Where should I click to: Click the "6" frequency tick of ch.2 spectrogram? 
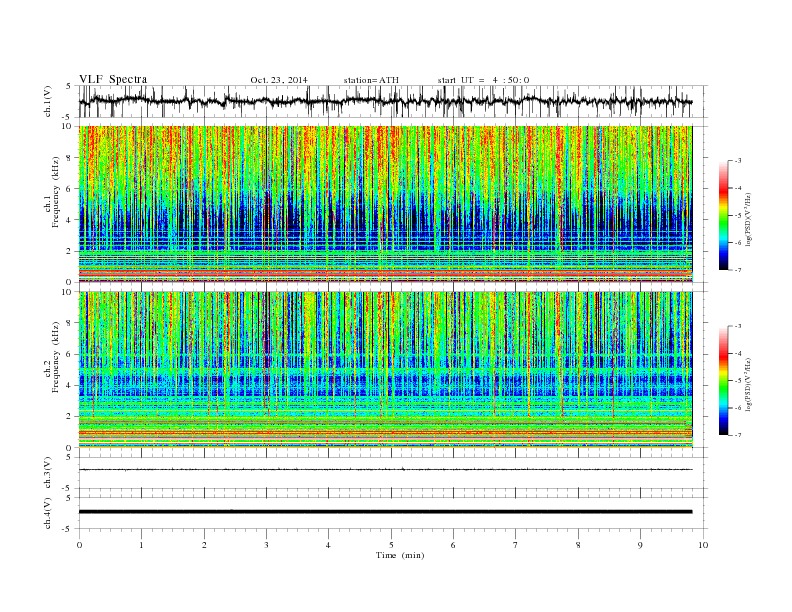pyautogui.click(x=70, y=354)
